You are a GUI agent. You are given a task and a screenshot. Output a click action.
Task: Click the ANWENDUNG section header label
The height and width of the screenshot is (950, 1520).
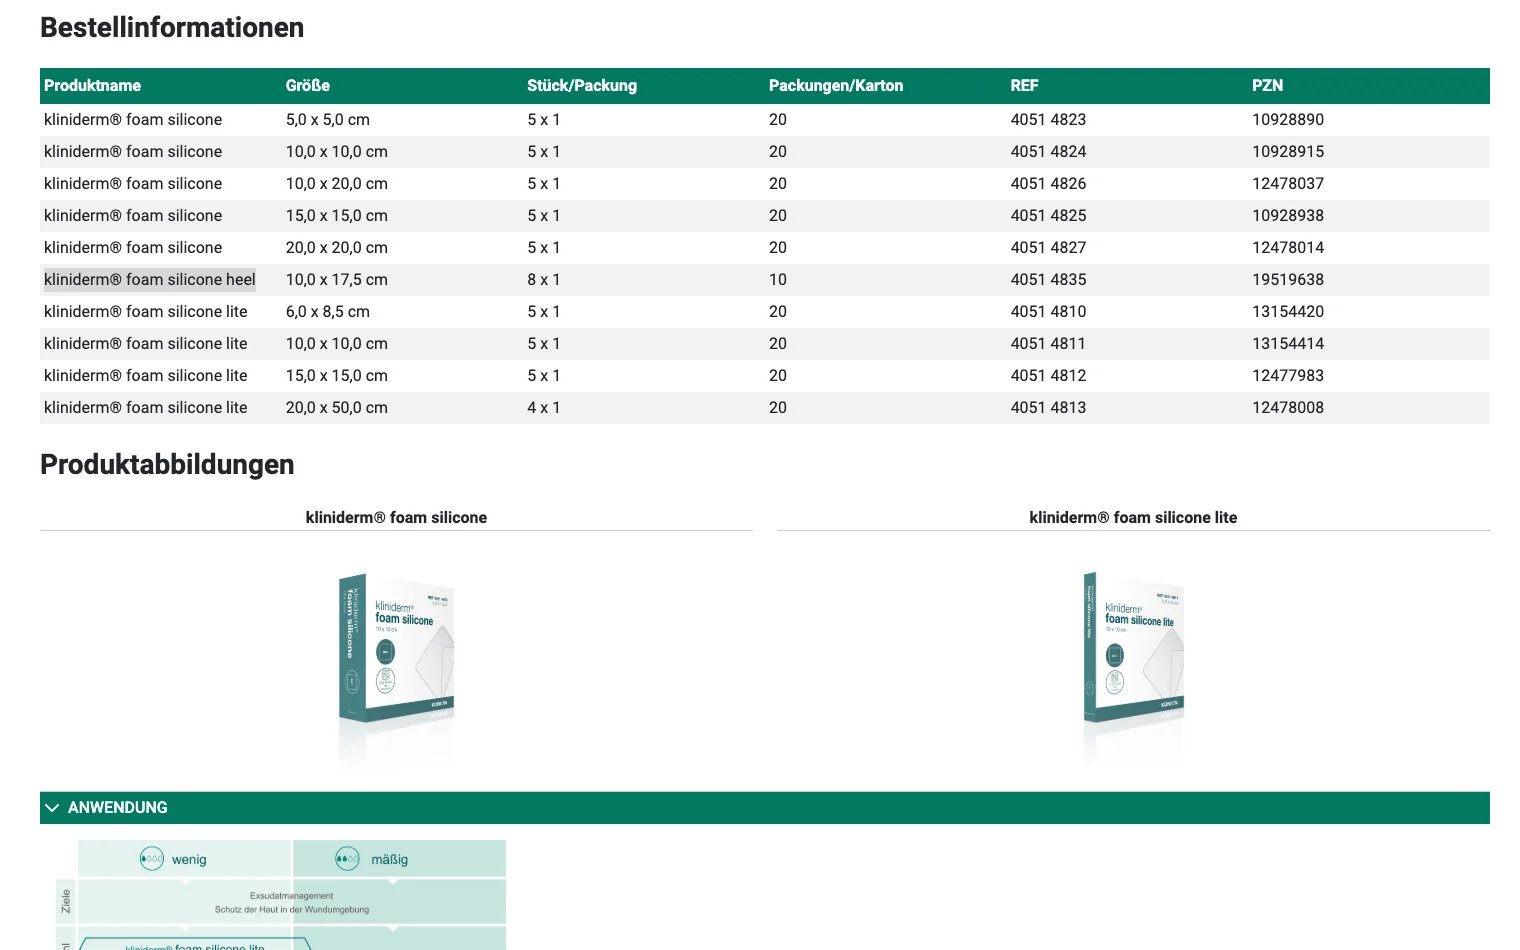coord(118,808)
